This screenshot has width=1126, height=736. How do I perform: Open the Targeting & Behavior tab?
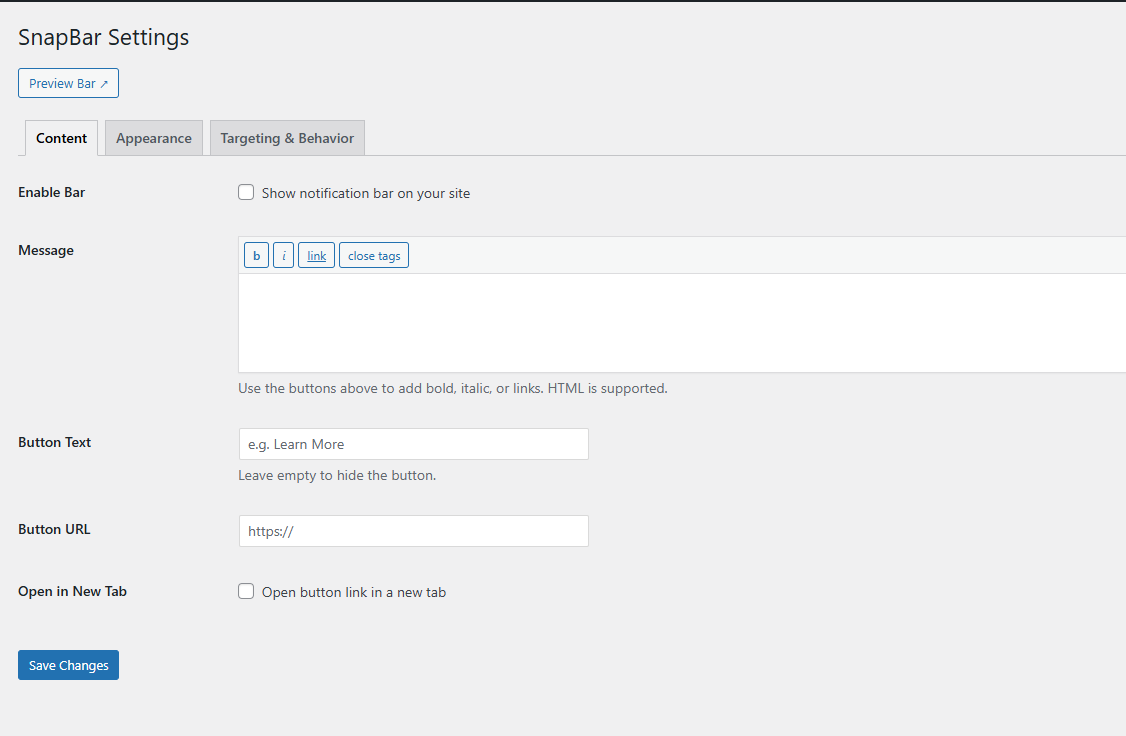[287, 139]
